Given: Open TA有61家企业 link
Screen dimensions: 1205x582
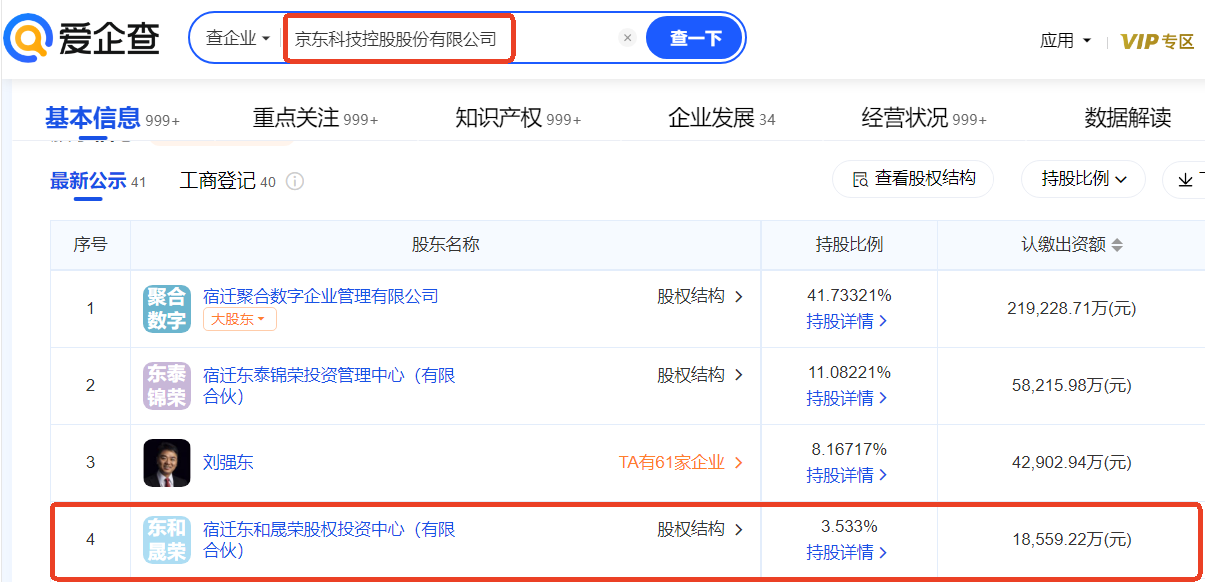Looking at the screenshot, I should [681, 463].
